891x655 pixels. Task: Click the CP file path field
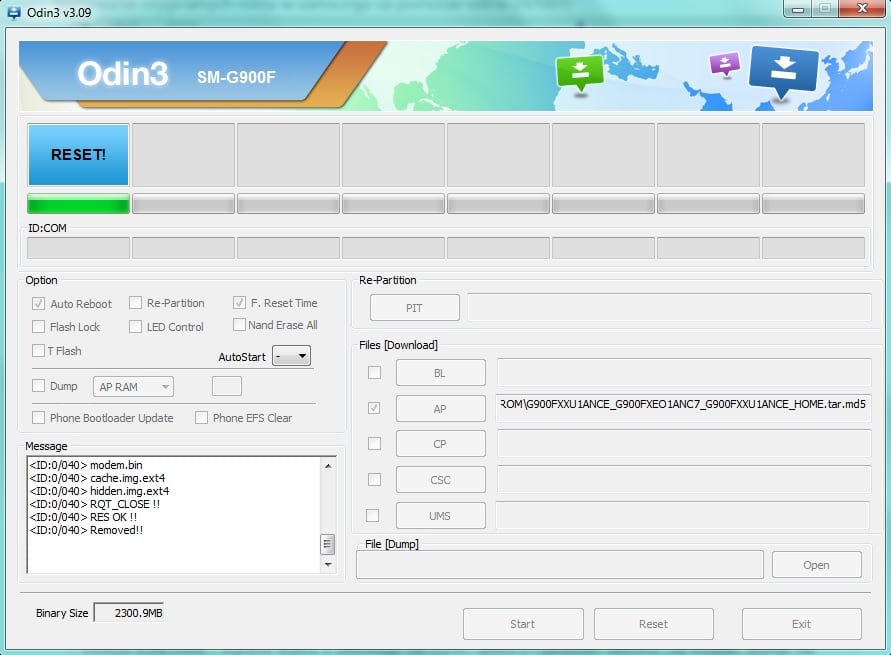[684, 443]
